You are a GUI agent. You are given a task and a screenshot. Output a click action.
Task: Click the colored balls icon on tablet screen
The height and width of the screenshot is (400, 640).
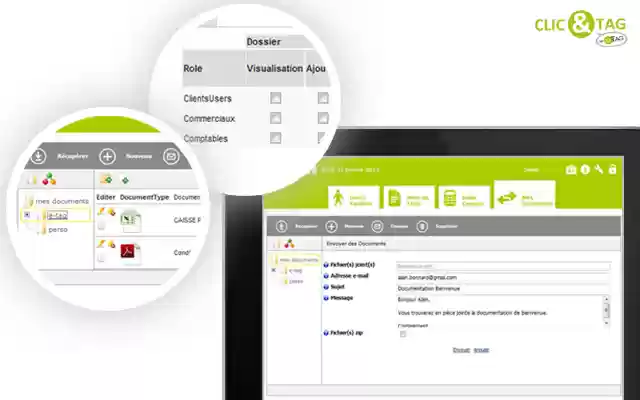click(x=289, y=244)
